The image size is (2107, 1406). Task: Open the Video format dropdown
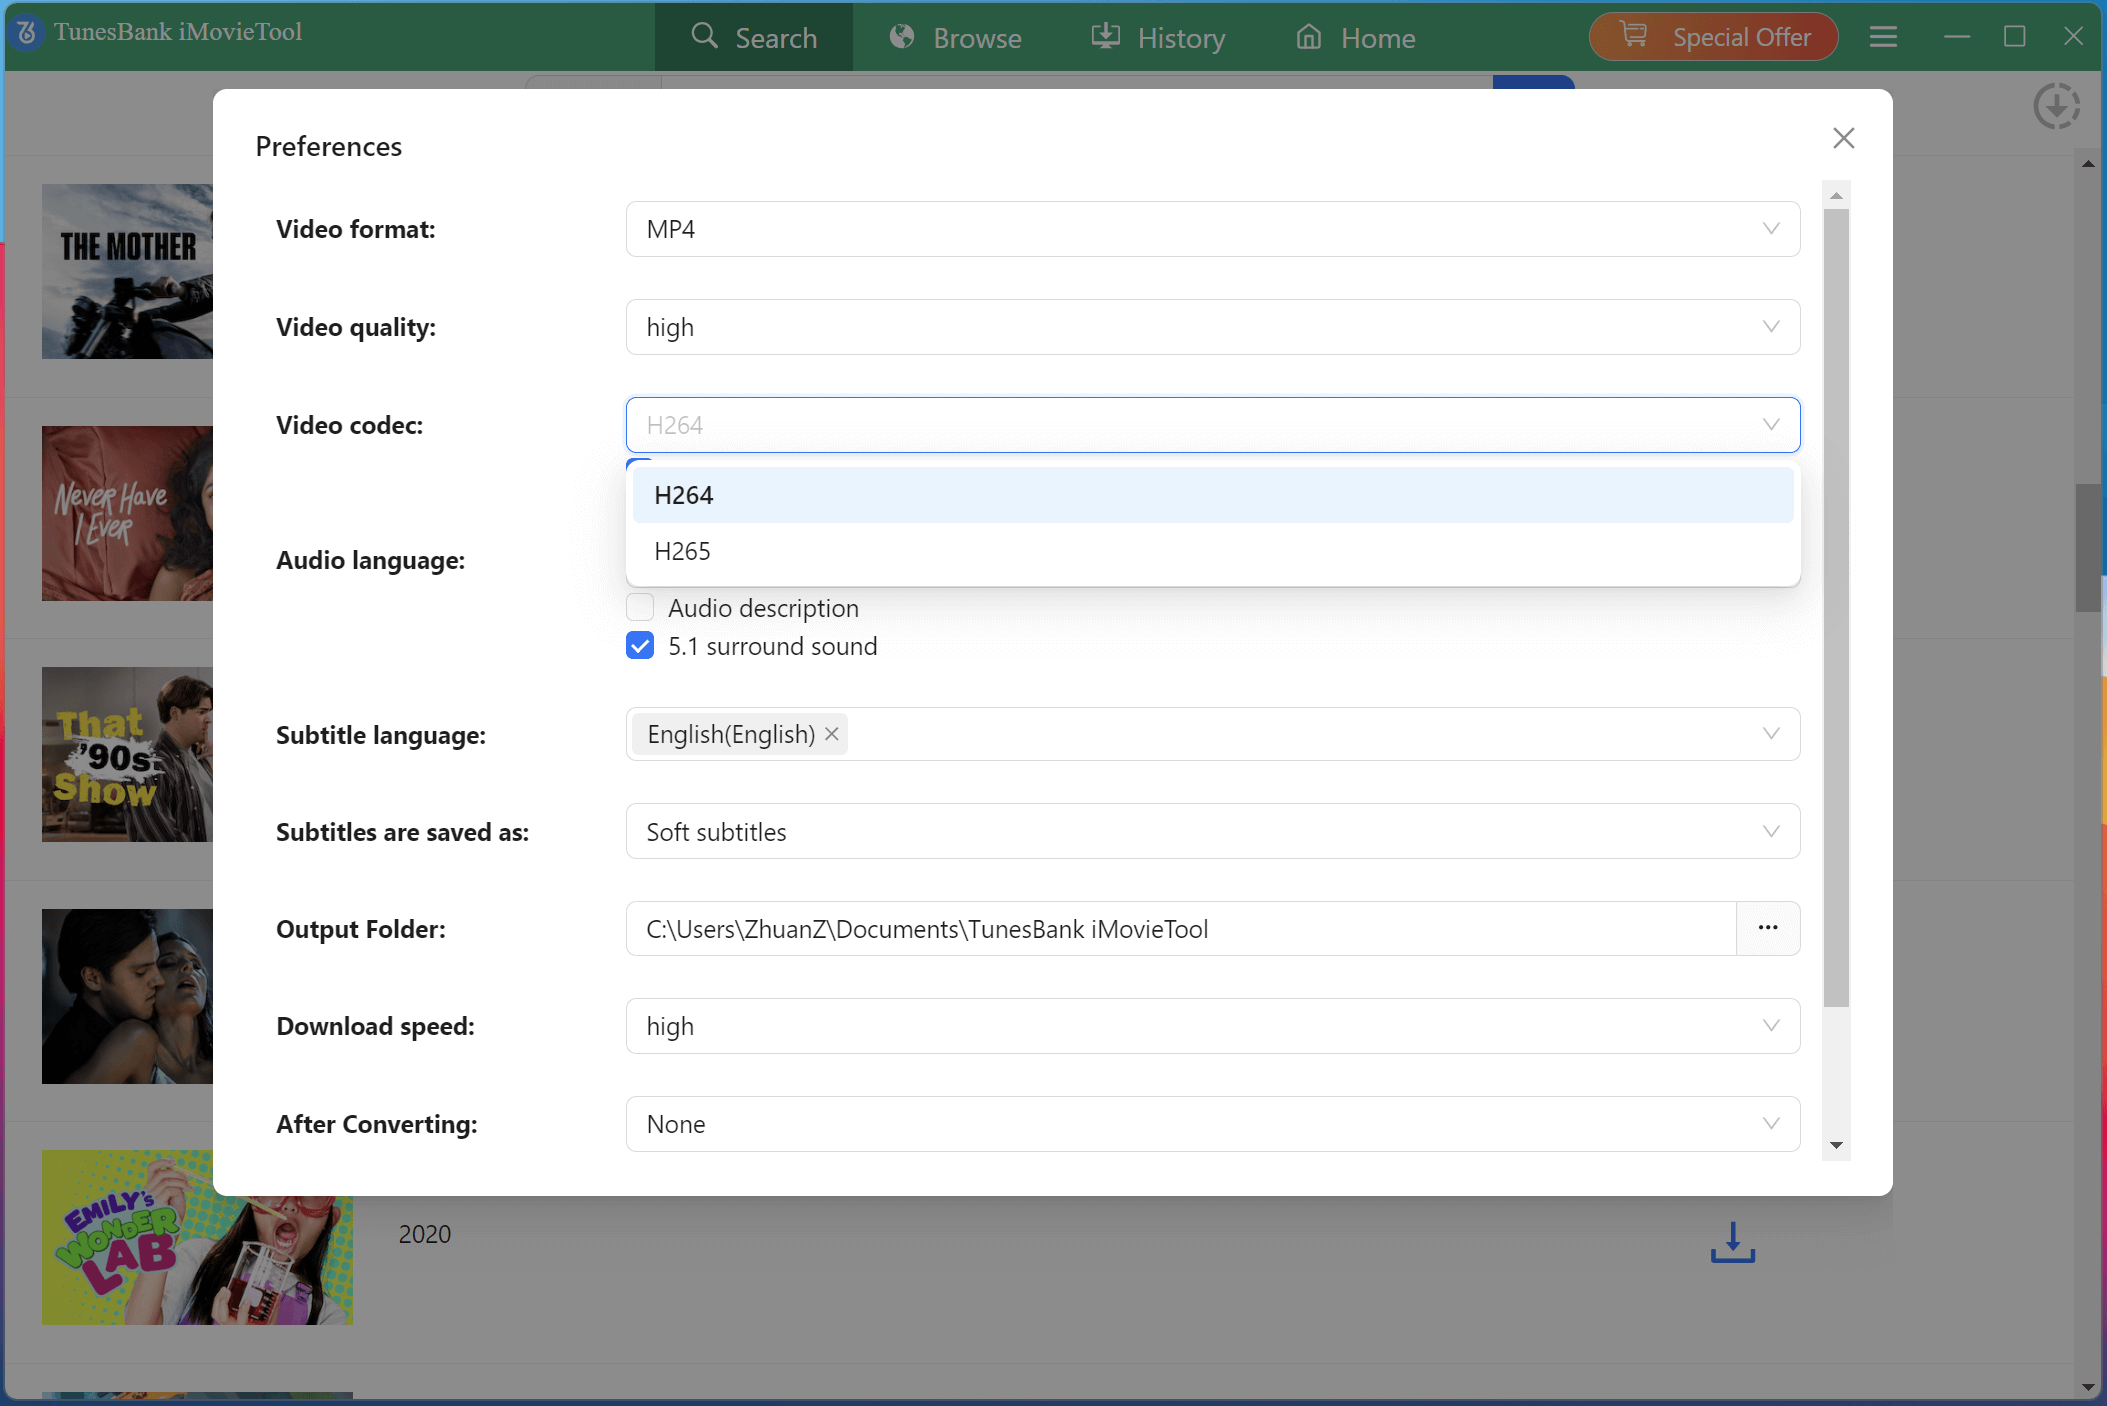1770,228
